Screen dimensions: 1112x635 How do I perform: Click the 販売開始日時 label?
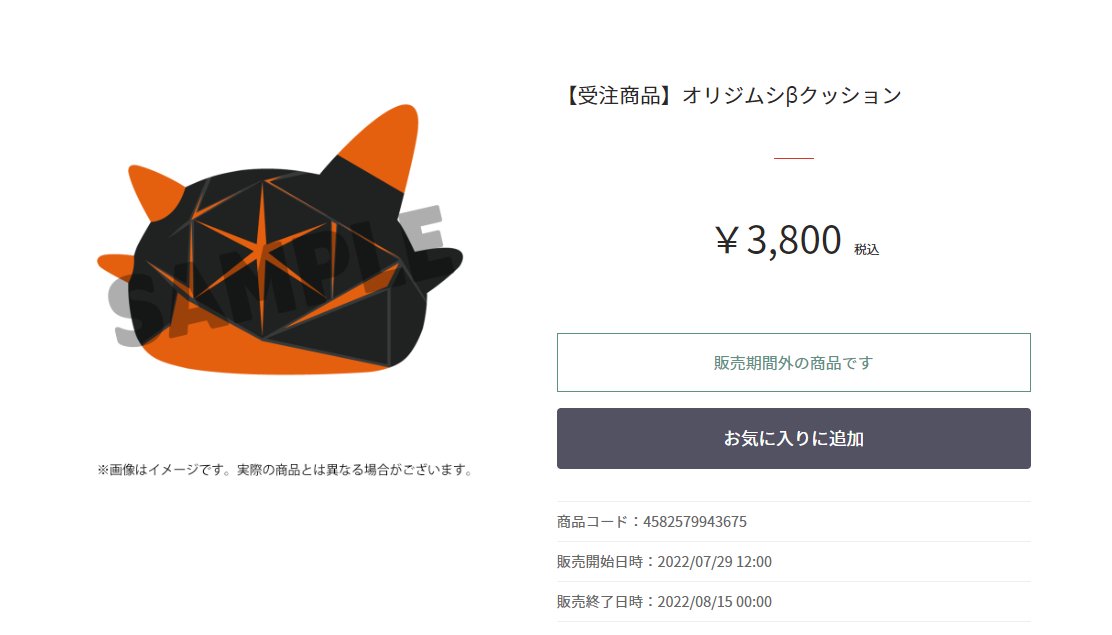pyautogui.click(x=600, y=562)
